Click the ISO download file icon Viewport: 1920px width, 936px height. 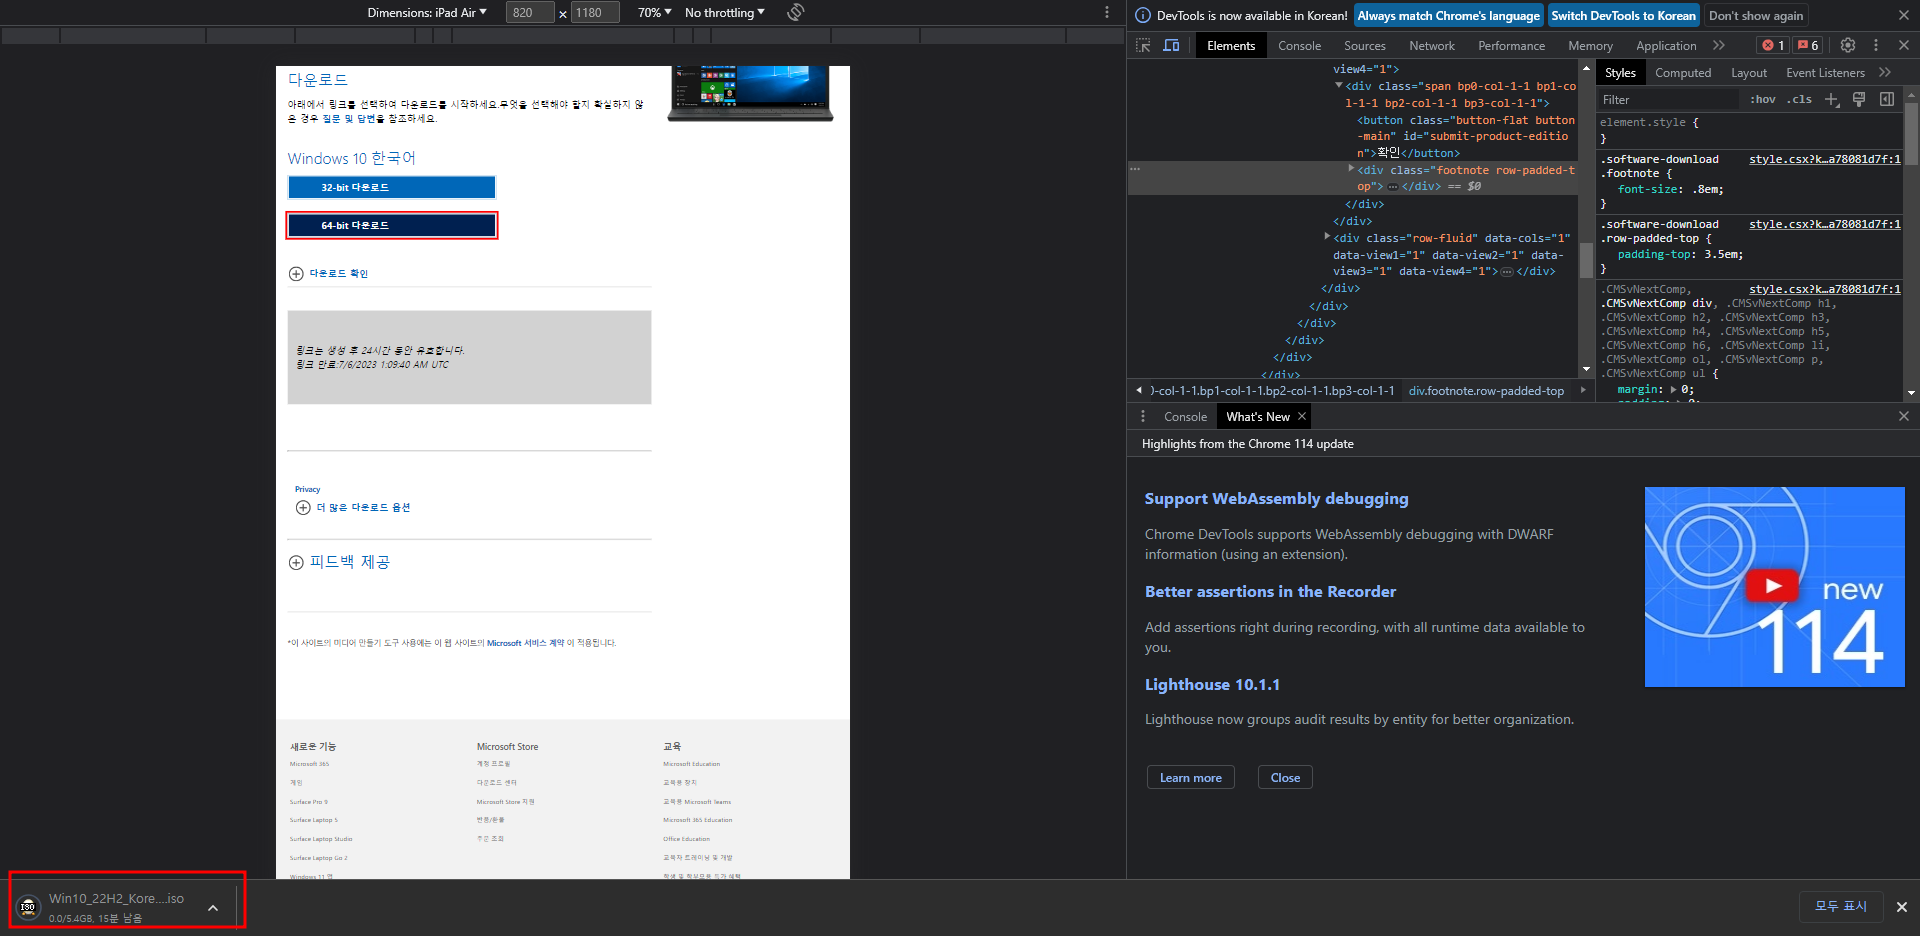click(x=28, y=907)
